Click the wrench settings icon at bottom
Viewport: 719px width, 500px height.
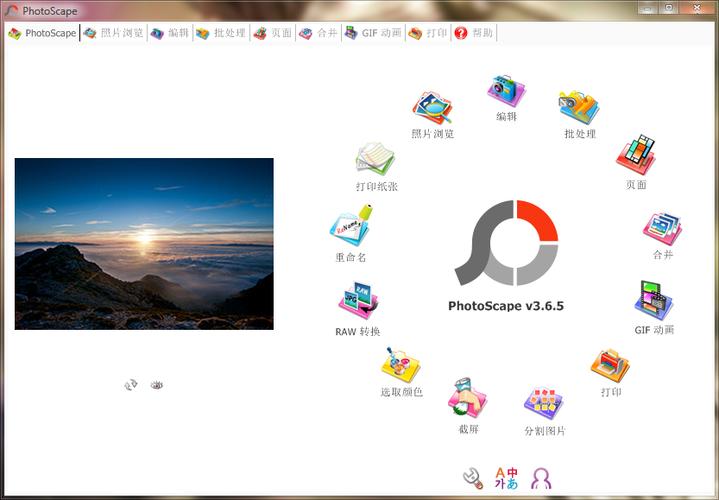[473, 478]
